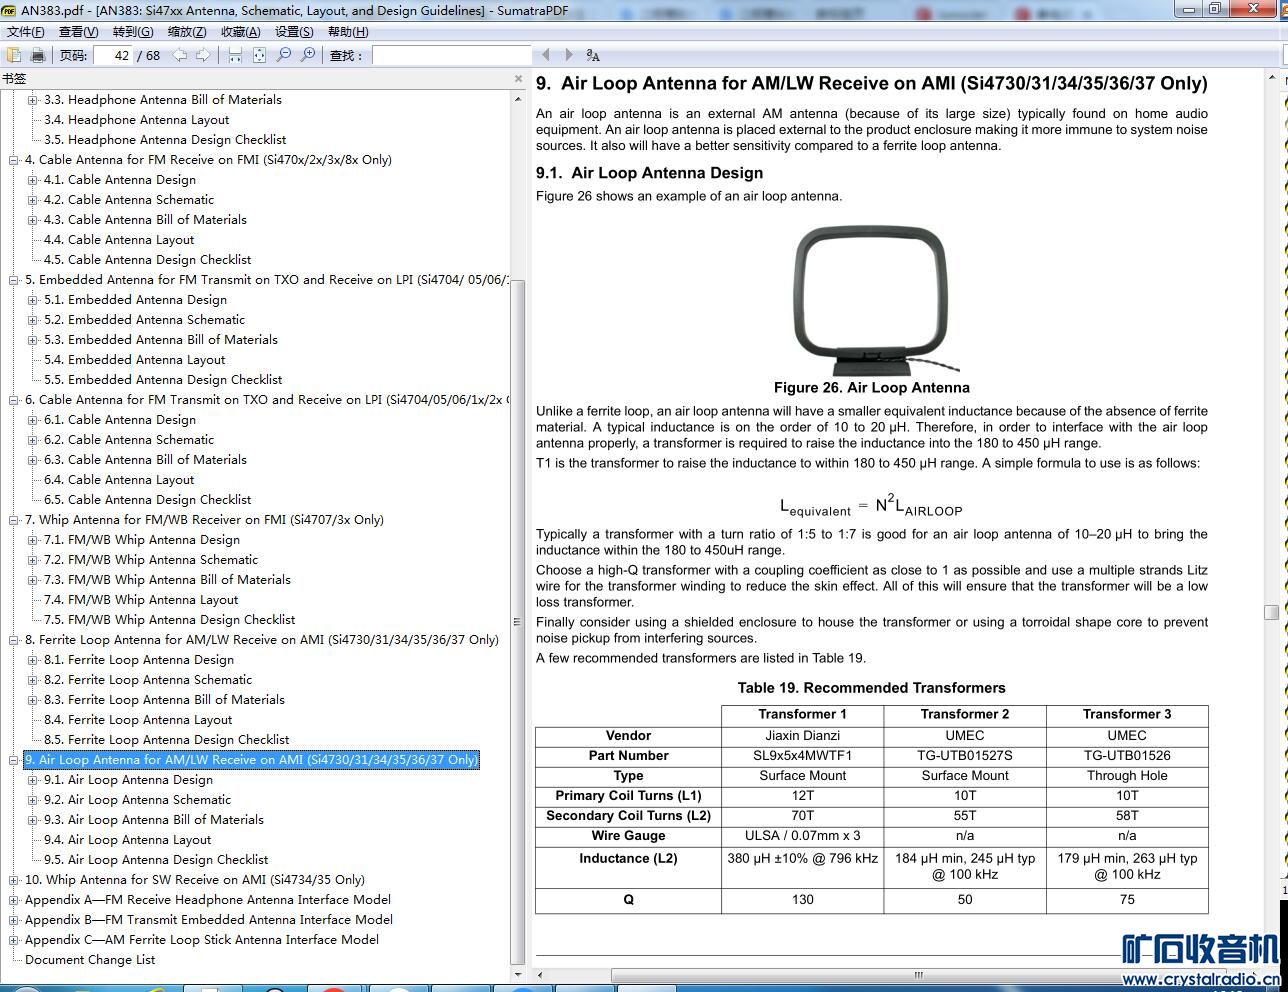The width and height of the screenshot is (1288, 992).
Task: Click the page number input field
Action: 114,55
